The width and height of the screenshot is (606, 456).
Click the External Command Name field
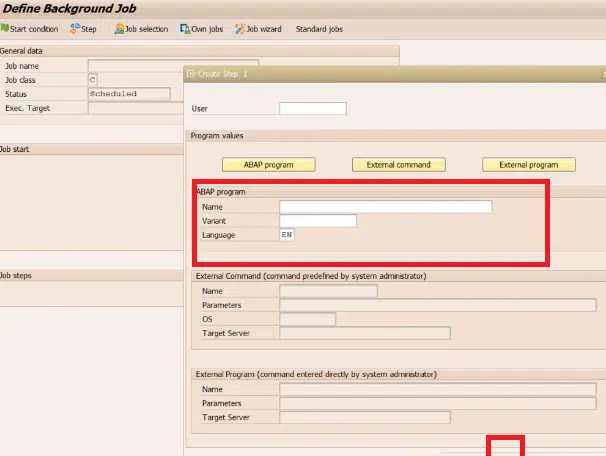(x=329, y=291)
